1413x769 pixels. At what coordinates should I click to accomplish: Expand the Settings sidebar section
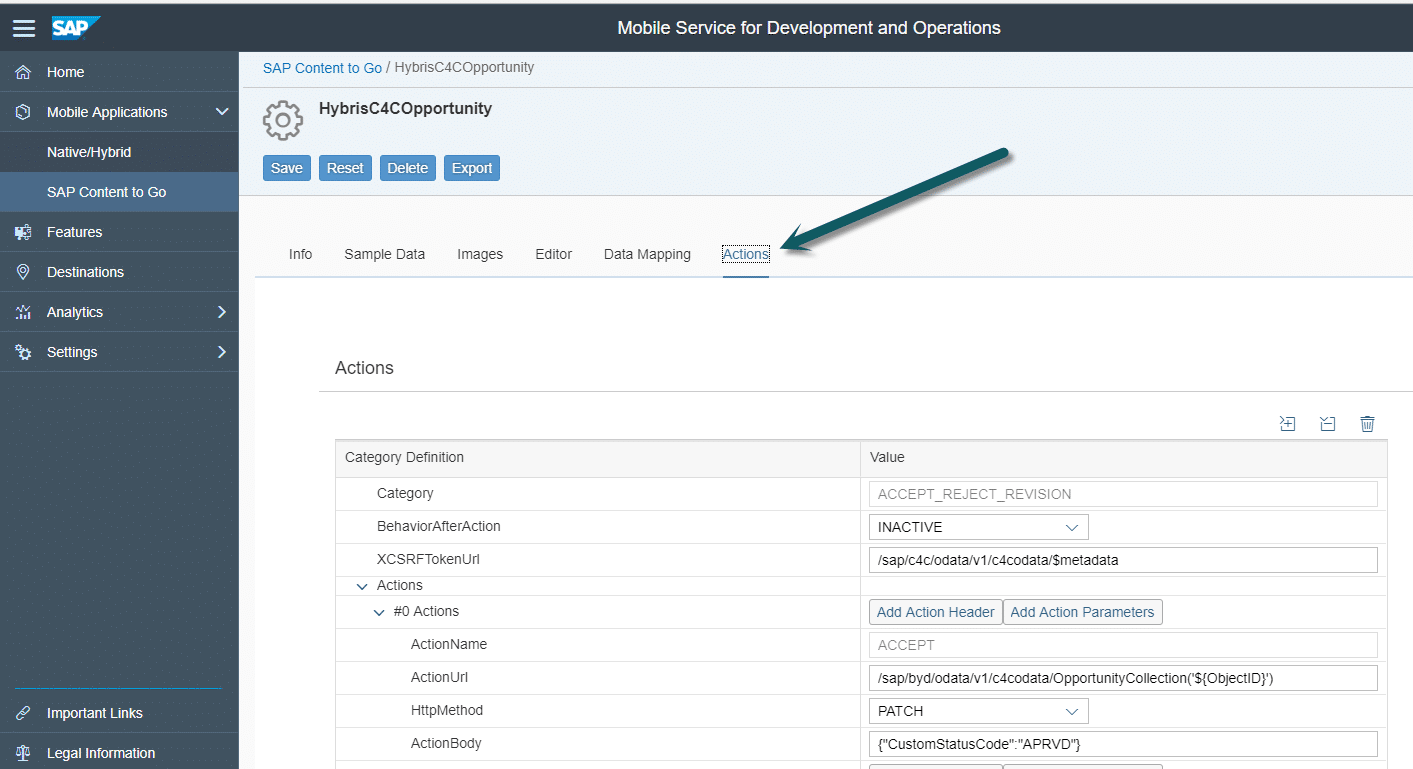click(222, 352)
